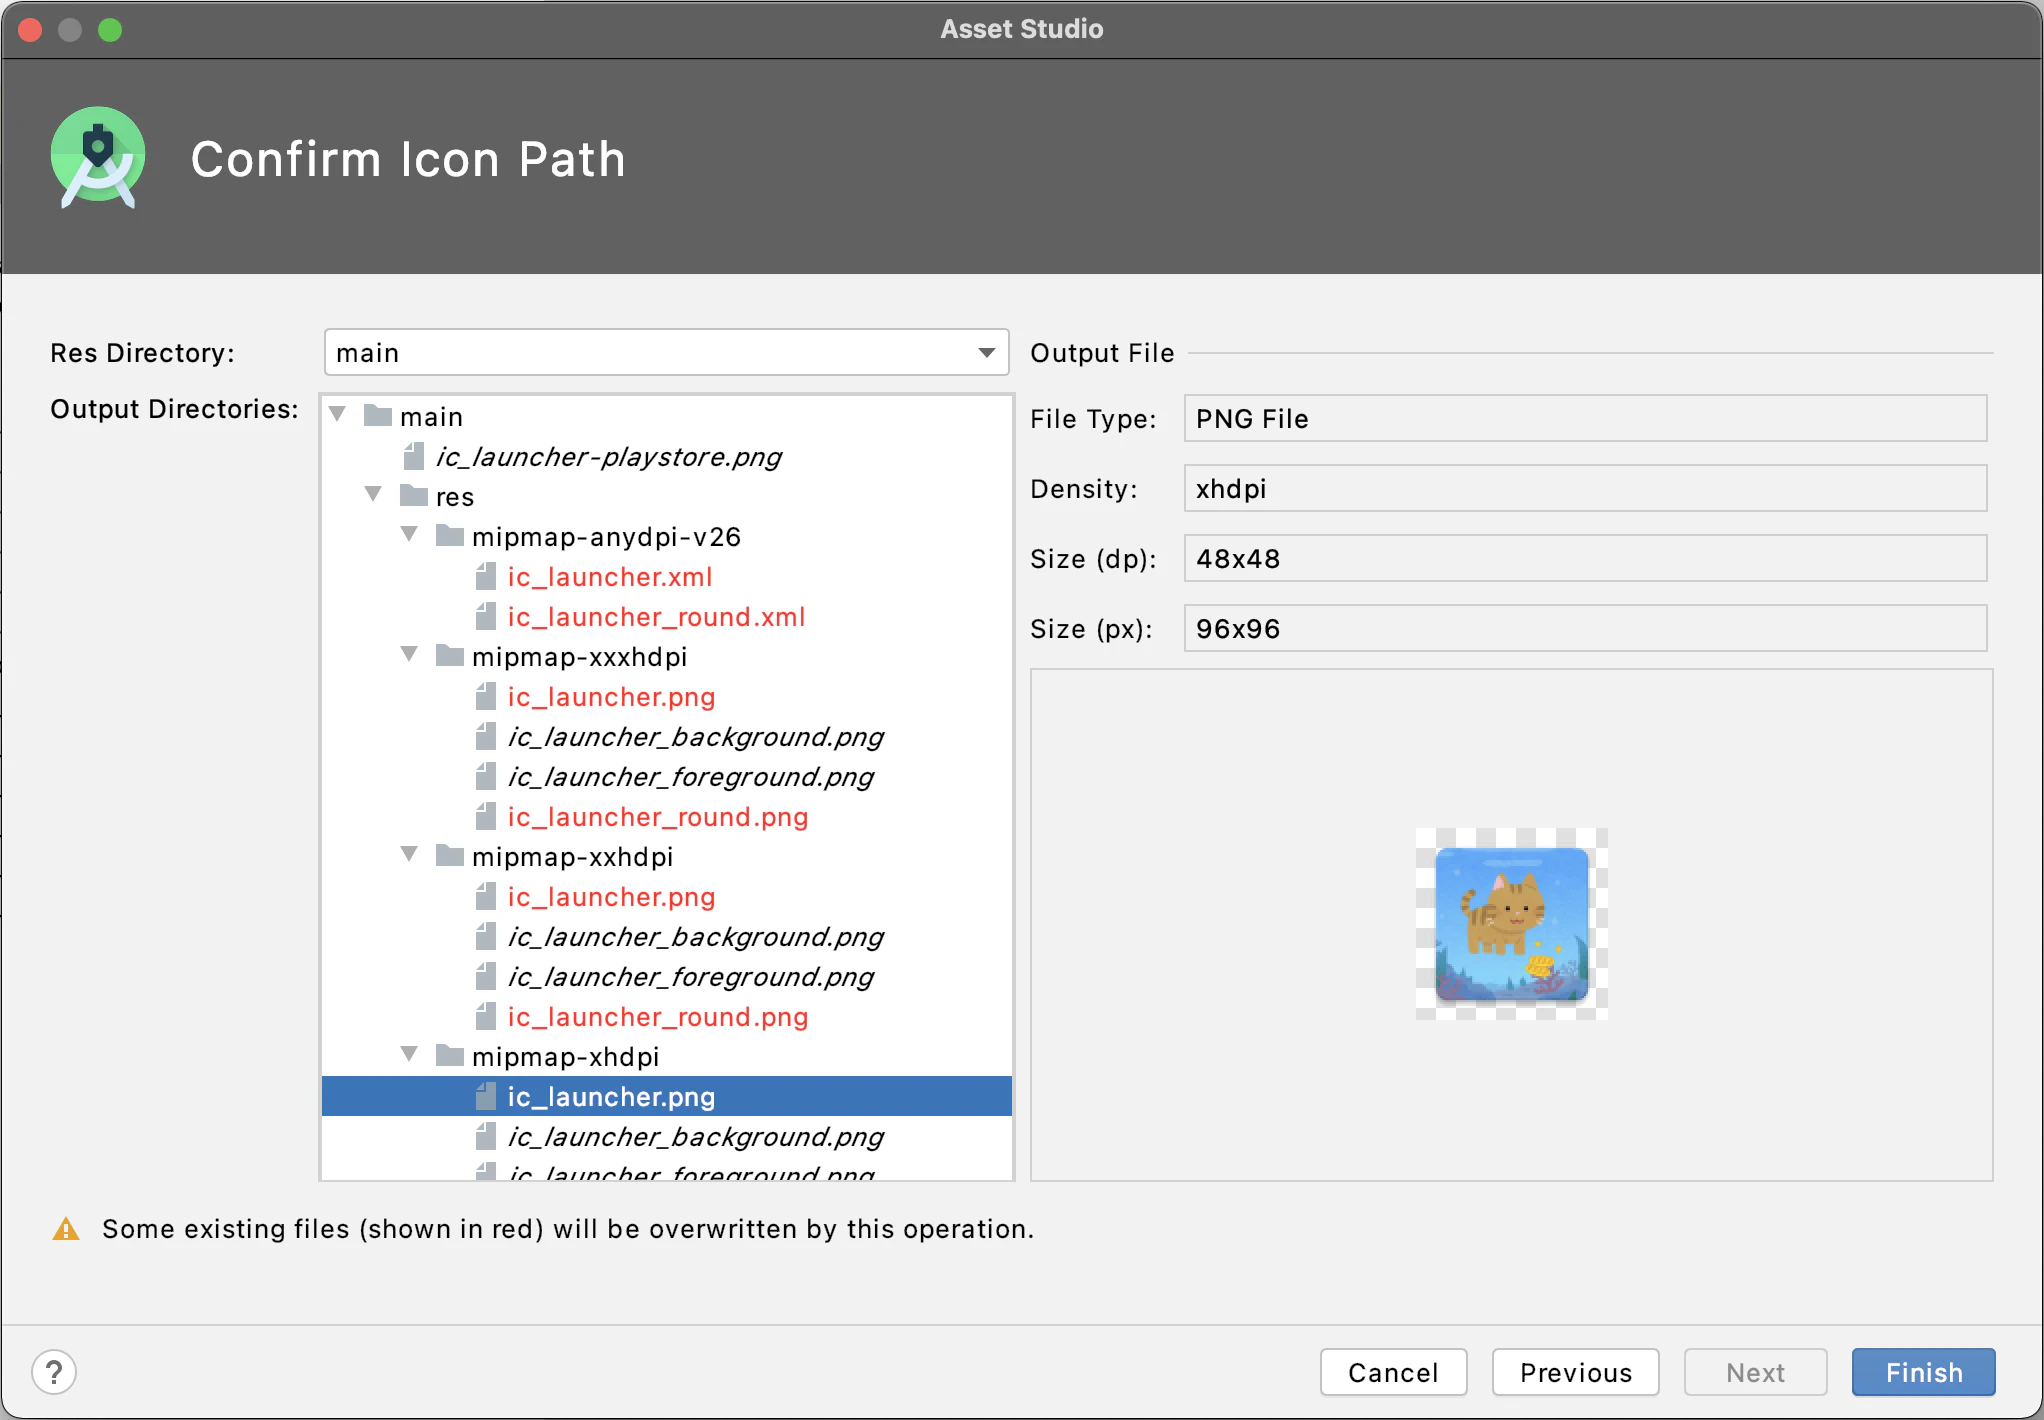The image size is (2044, 1420).
Task: Click the disabled Next button
Action: tap(1755, 1372)
